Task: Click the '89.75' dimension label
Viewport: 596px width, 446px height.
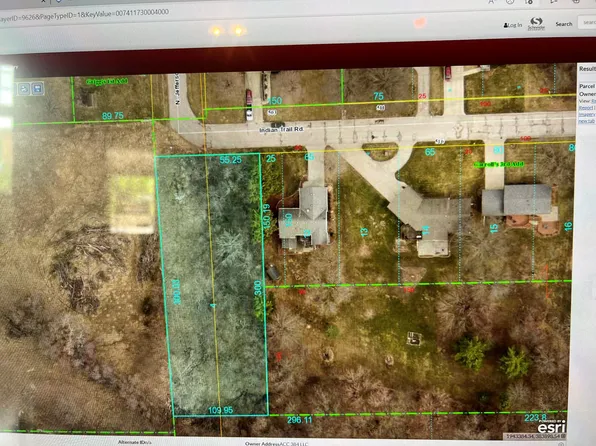Action: coord(113,116)
